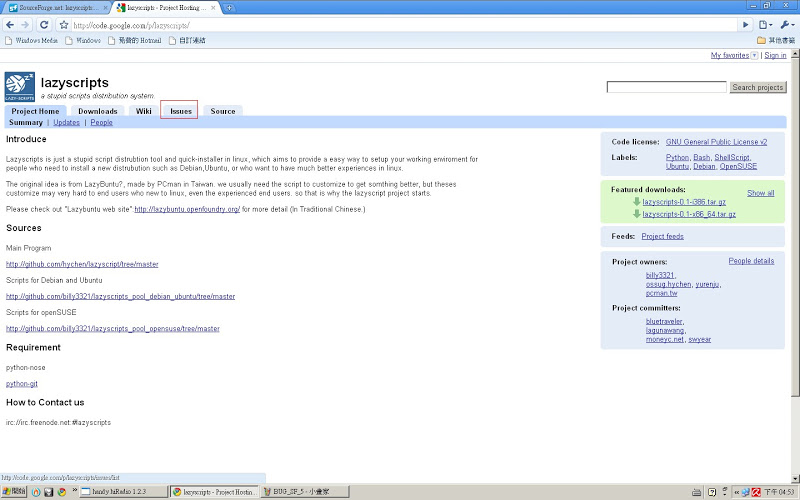
Task: Click the Go arrow beside address bar
Action: pyautogui.click(x=745, y=24)
